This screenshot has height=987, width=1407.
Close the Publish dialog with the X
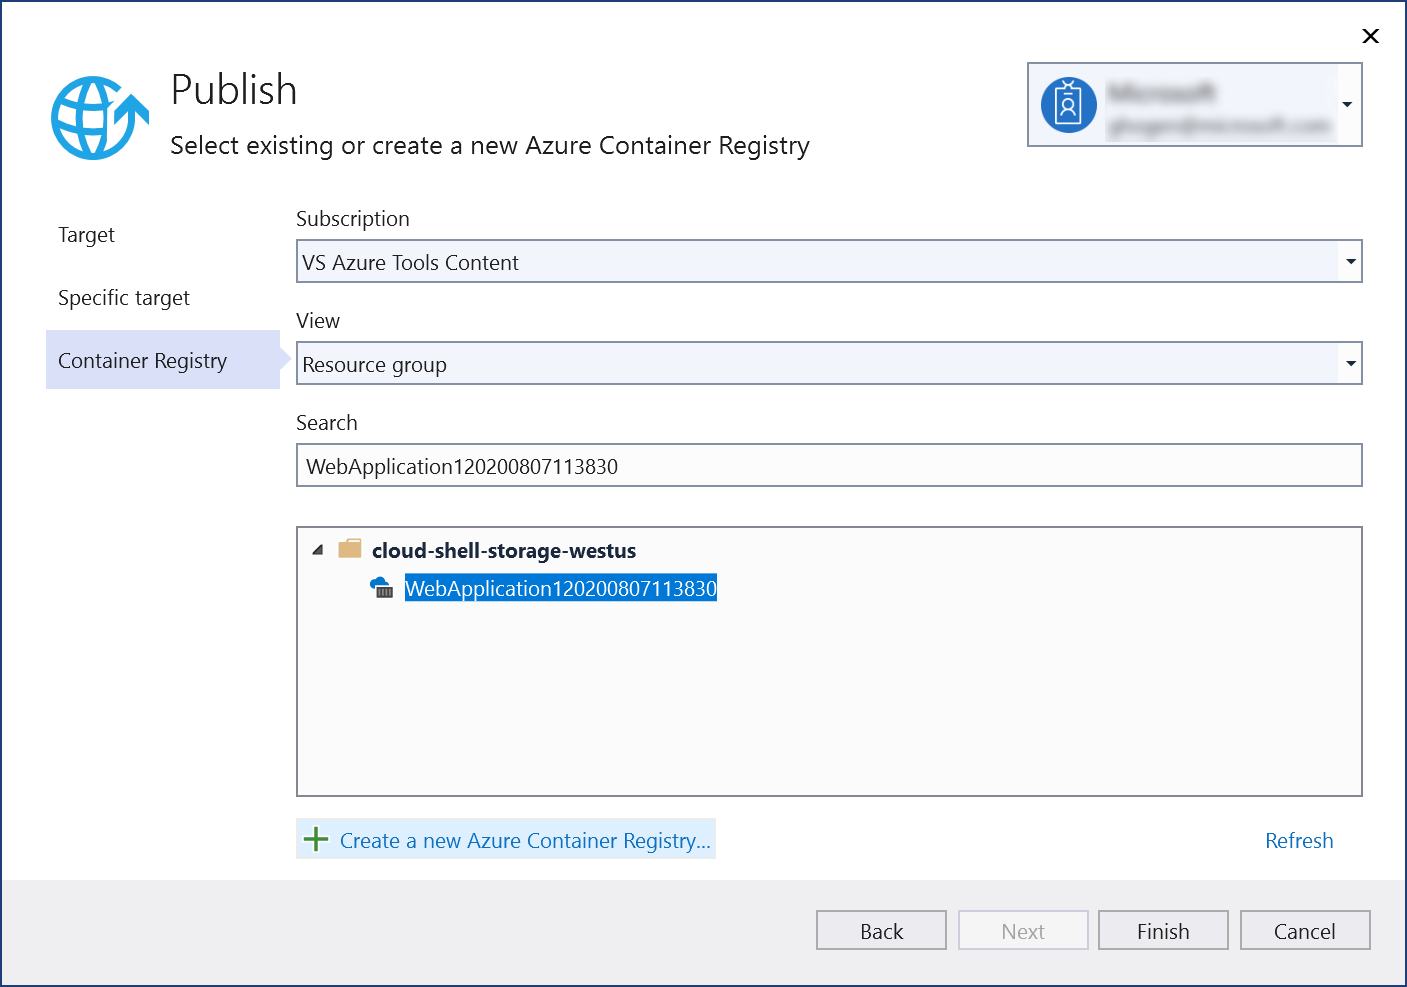[x=1370, y=36]
